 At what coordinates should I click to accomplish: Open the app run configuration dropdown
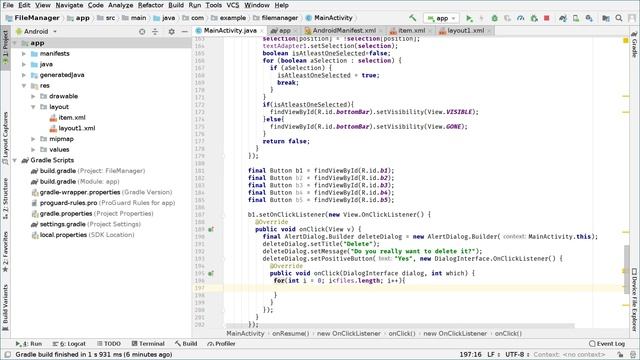441,18
